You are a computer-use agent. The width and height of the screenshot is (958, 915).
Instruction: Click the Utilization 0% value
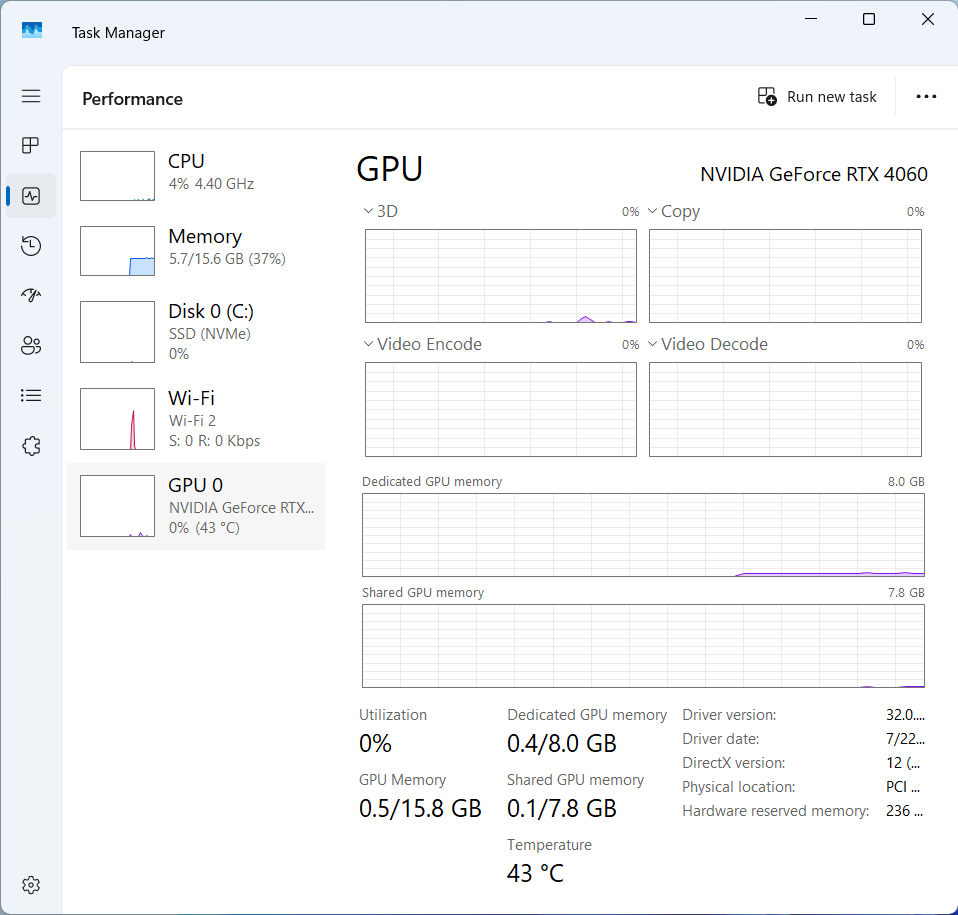[375, 743]
